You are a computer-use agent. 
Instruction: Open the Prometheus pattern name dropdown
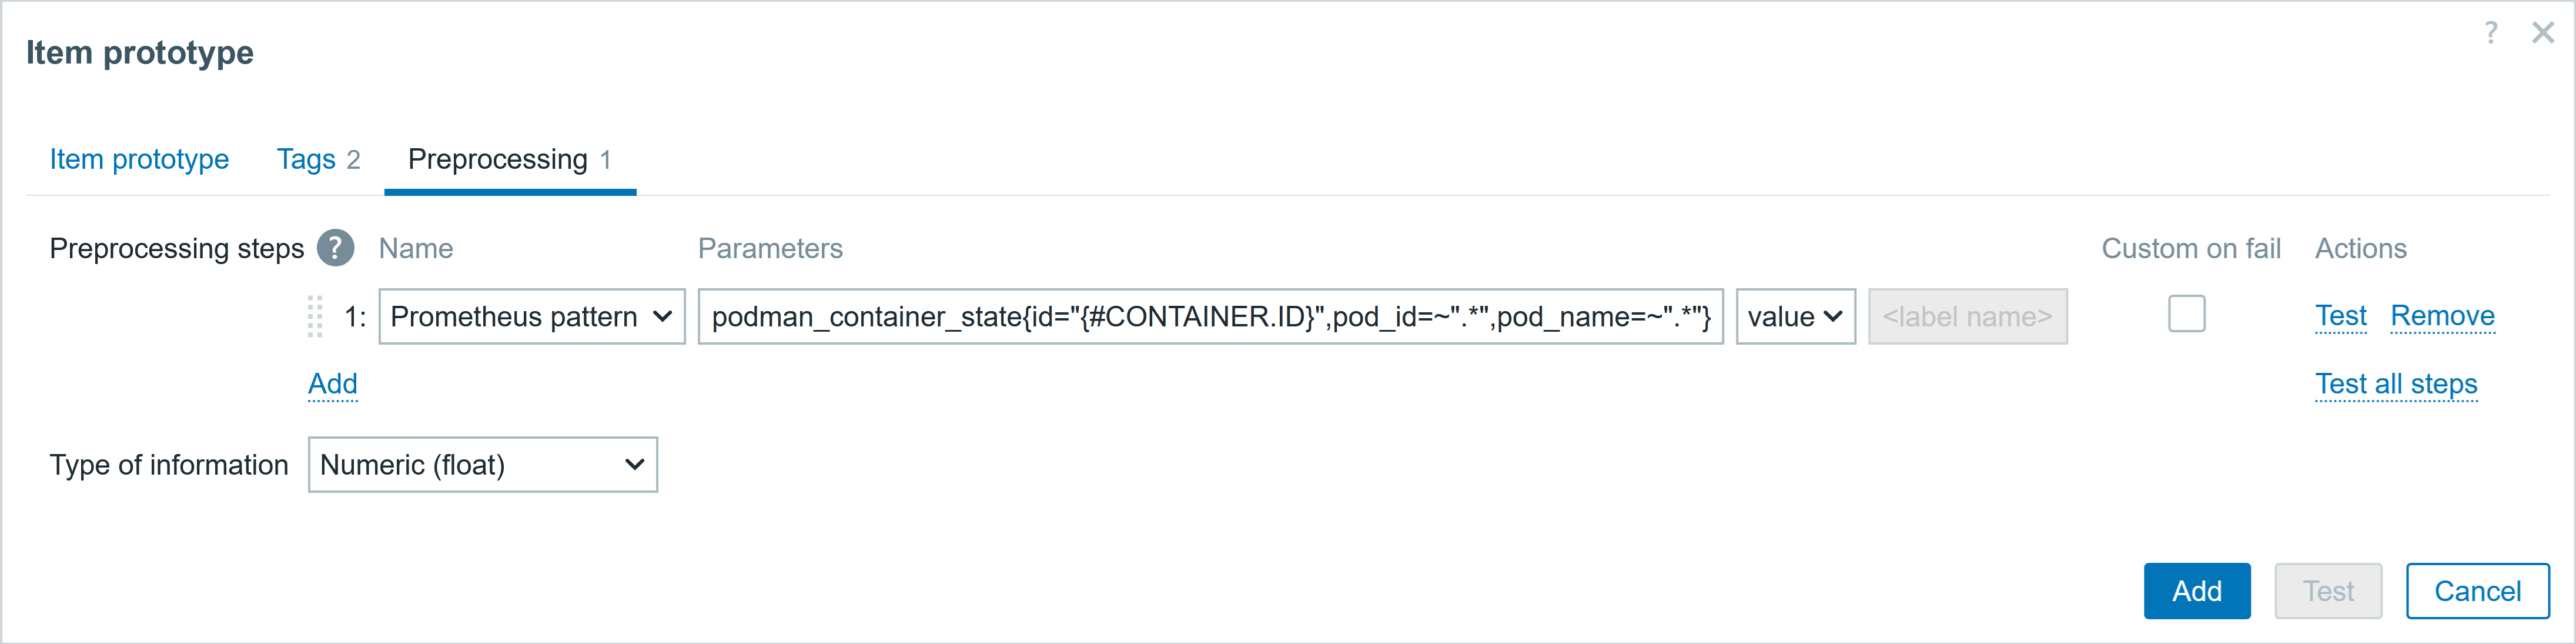click(x=532, y=317)
